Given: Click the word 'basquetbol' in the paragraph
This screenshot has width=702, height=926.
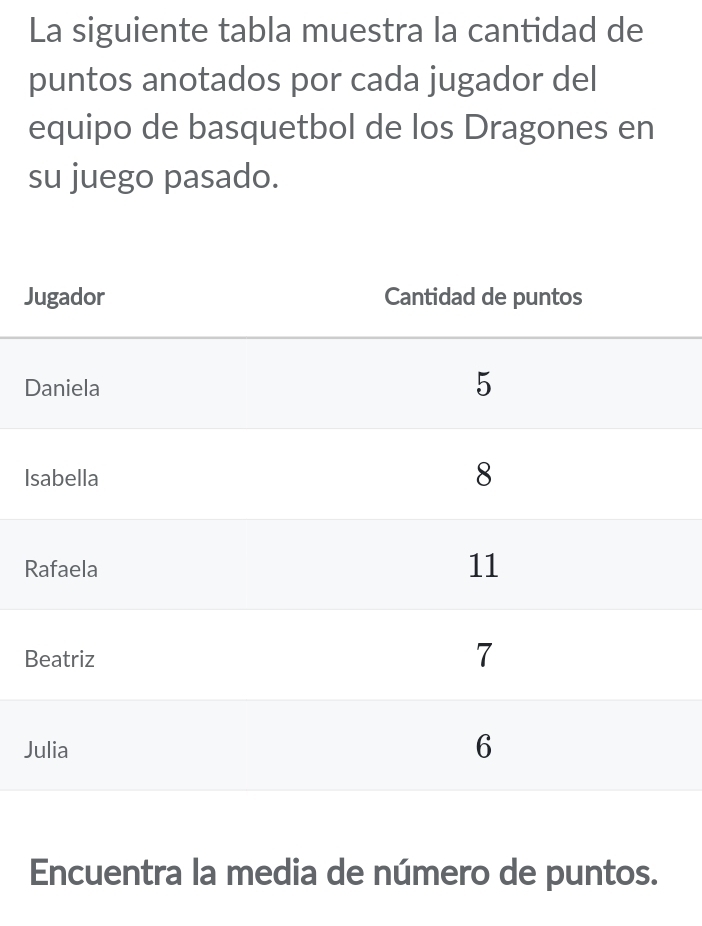Looking at the screenshot, I should (x=272, y=128).
